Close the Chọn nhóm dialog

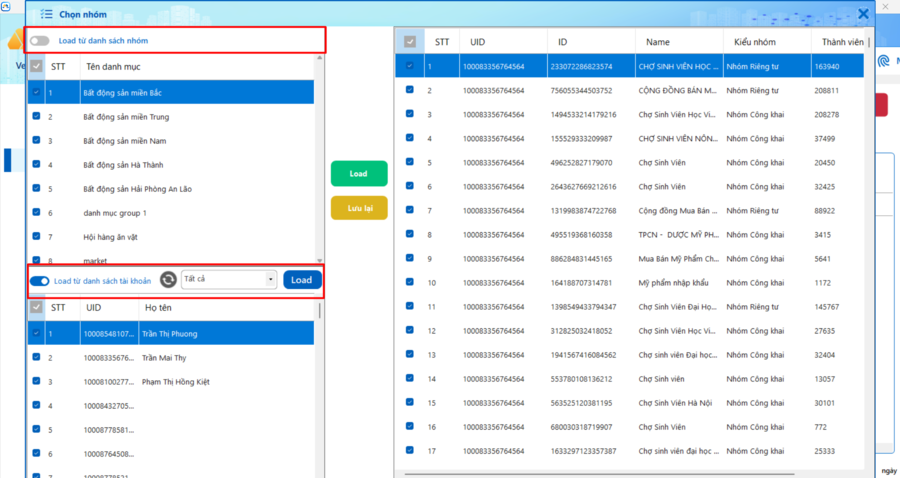pyautogui.click(x=863, y=14)
